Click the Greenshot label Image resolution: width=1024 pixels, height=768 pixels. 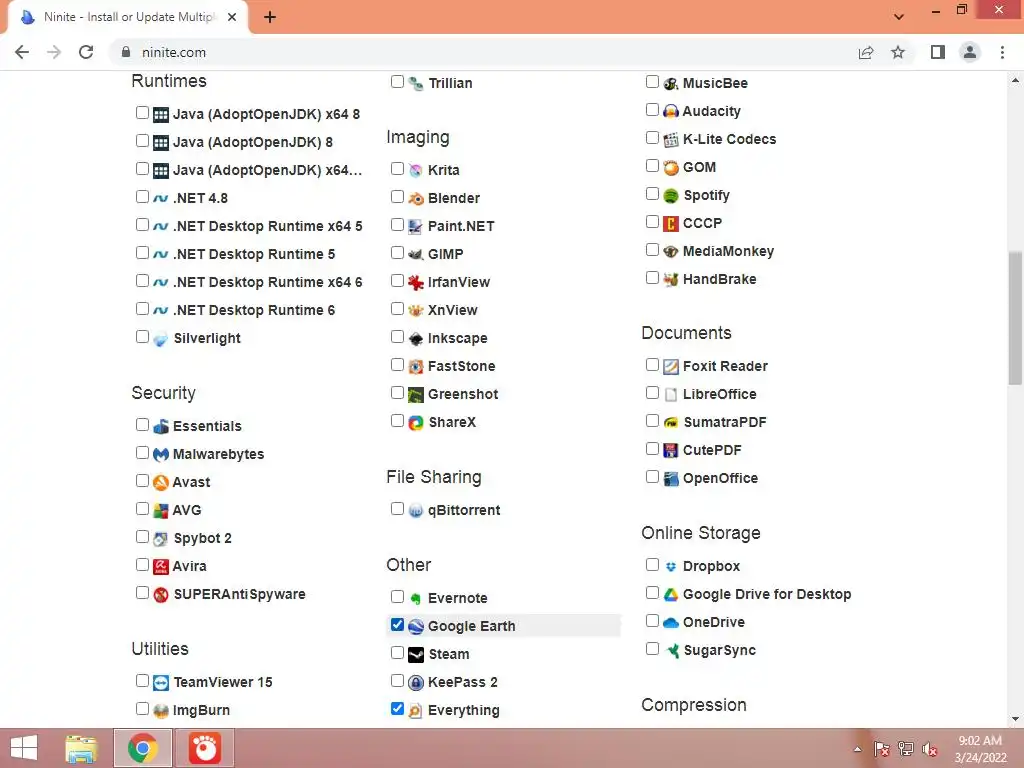pos(463,394)
